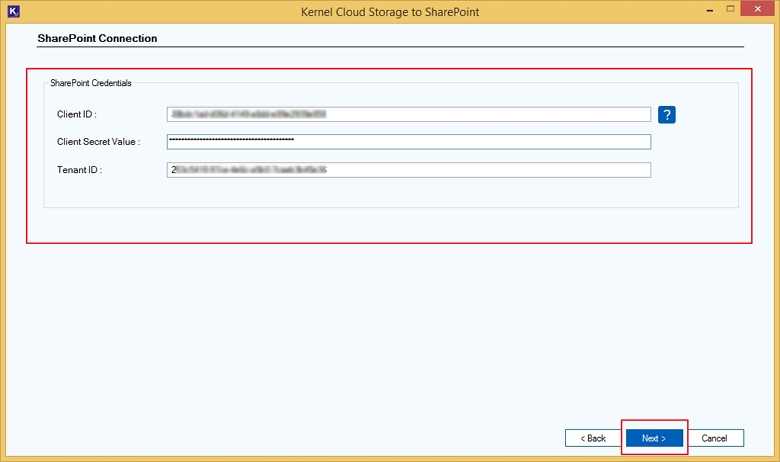
Task: Click the 'Client Secret Value :' label
Action: pos(98,142)
